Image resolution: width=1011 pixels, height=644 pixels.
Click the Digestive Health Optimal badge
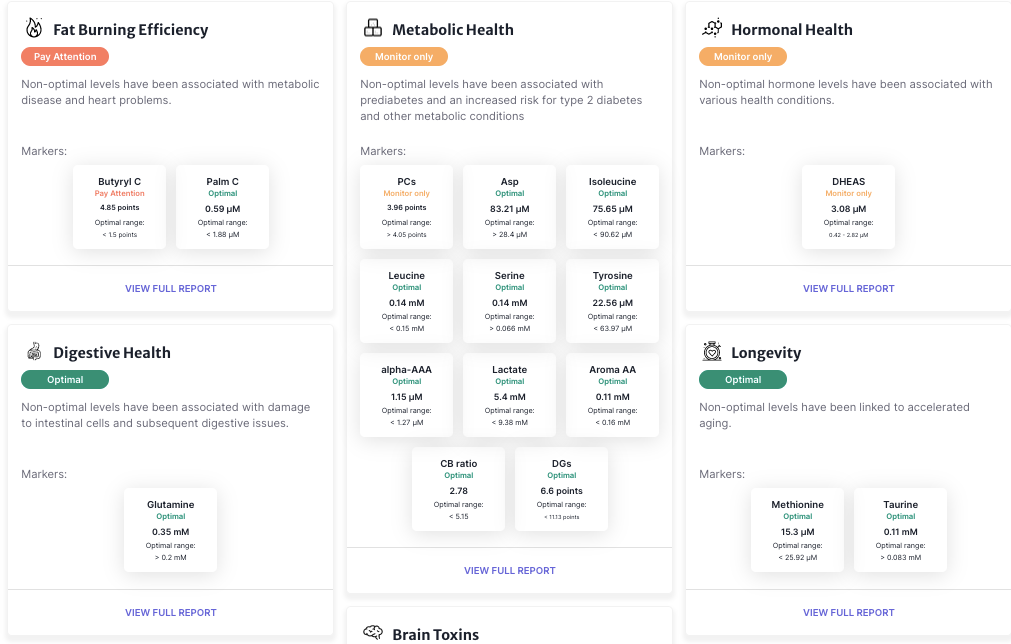tap(65, 380)
